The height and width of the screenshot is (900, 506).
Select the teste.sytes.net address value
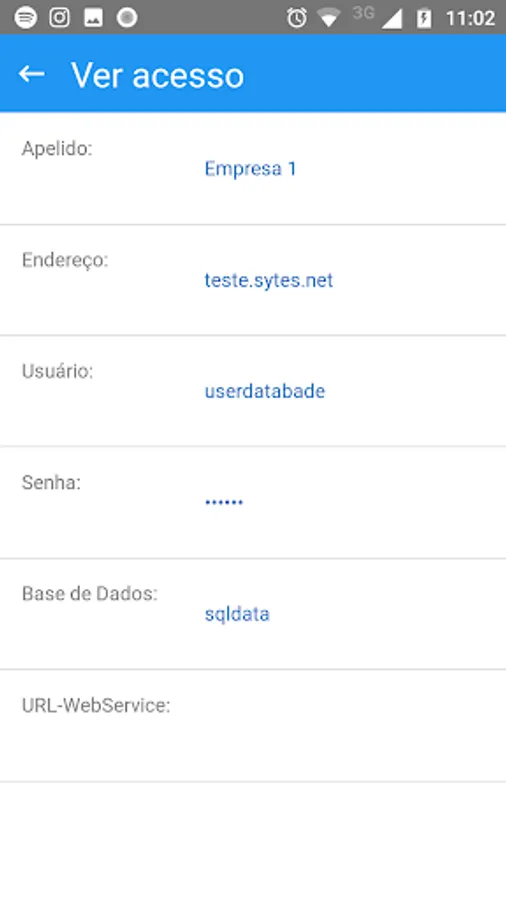tap(268, 280)
